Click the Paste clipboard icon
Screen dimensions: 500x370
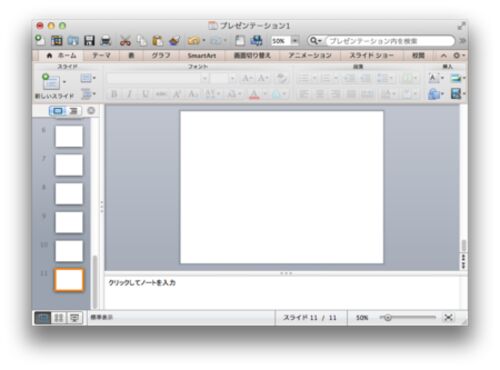[158, 41]
